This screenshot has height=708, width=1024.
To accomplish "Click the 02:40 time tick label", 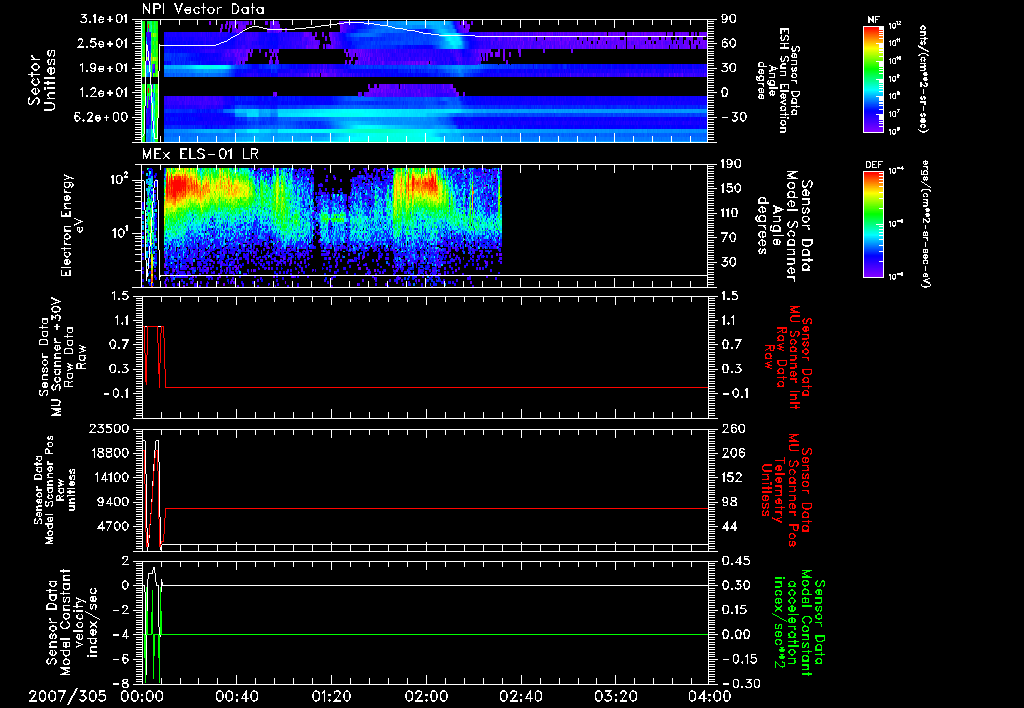I will click(520, 696).
